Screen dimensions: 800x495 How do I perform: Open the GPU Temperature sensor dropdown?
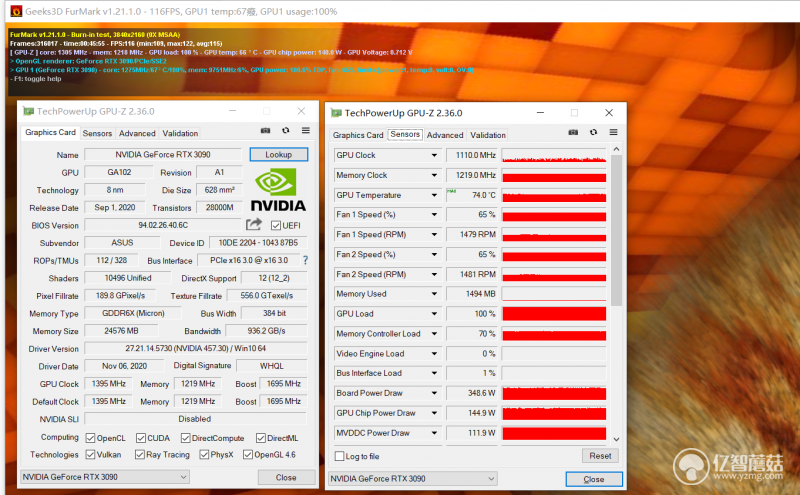(434, 195)
